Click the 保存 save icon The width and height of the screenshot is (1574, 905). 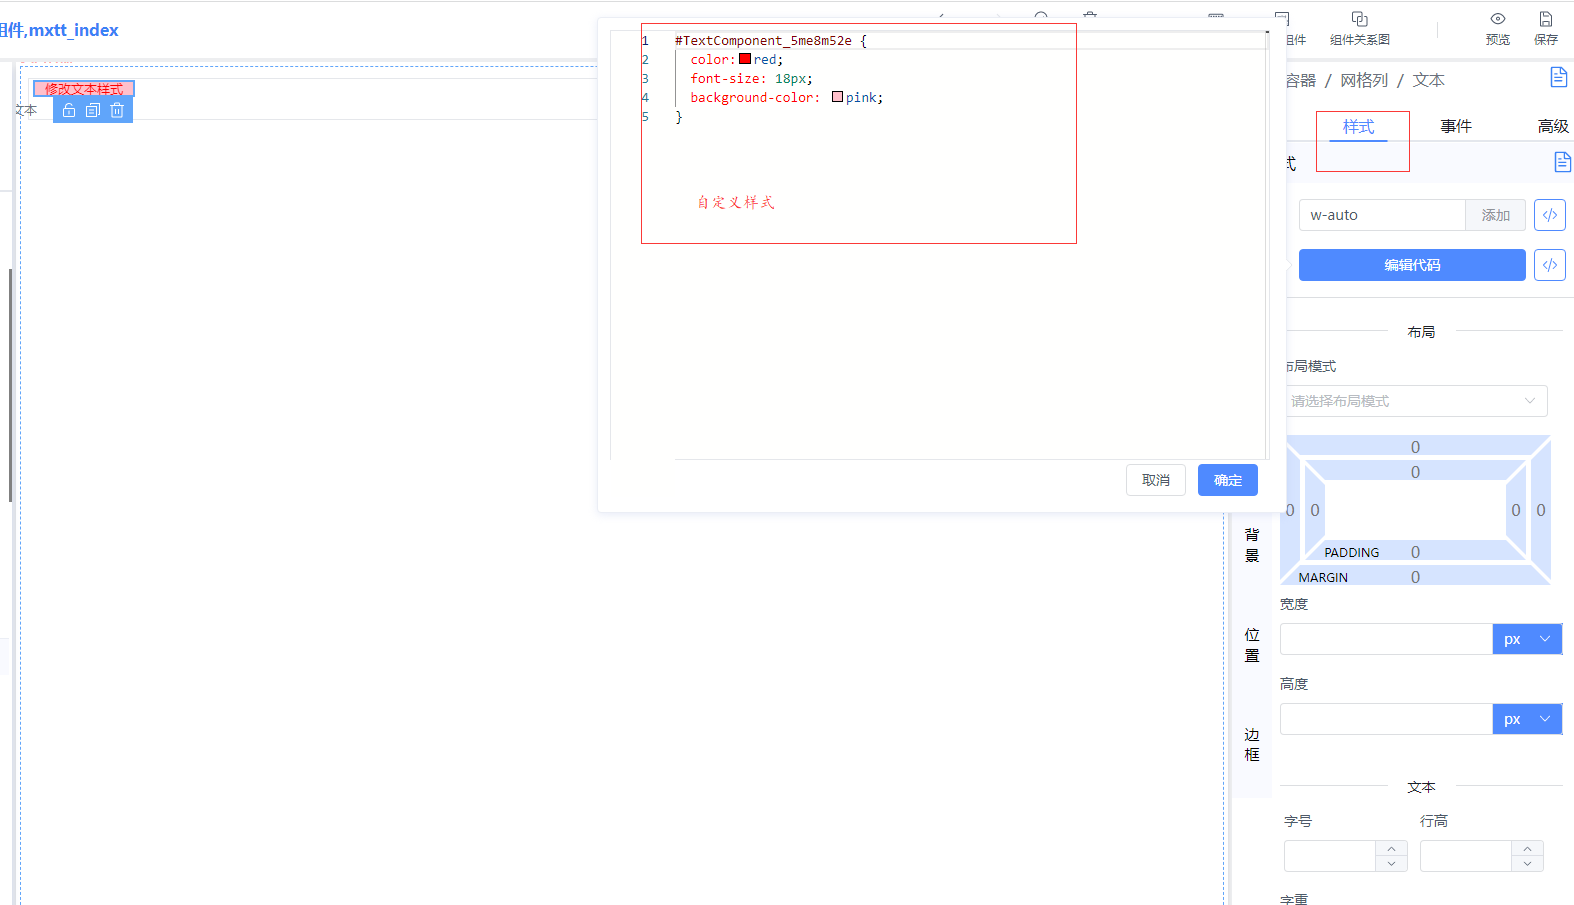point(1546,19)
